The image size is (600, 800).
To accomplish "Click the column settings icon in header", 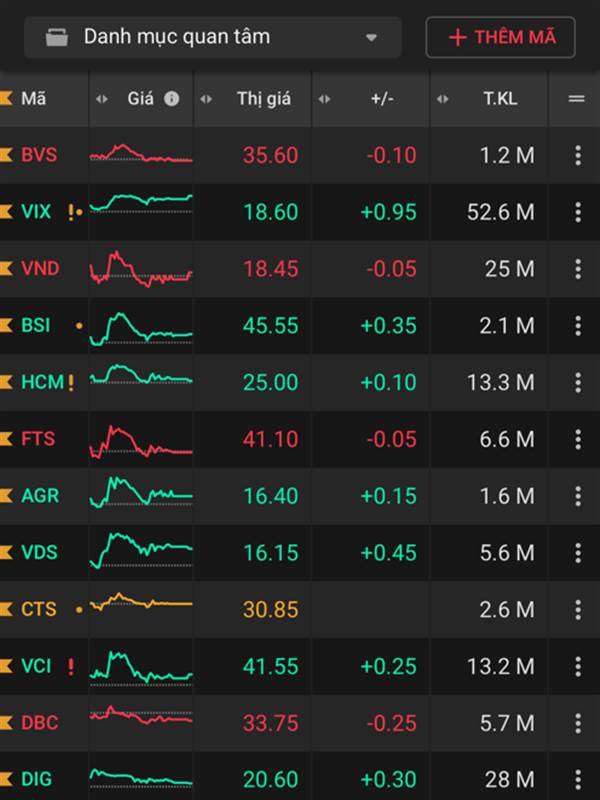I will [577, 98].
